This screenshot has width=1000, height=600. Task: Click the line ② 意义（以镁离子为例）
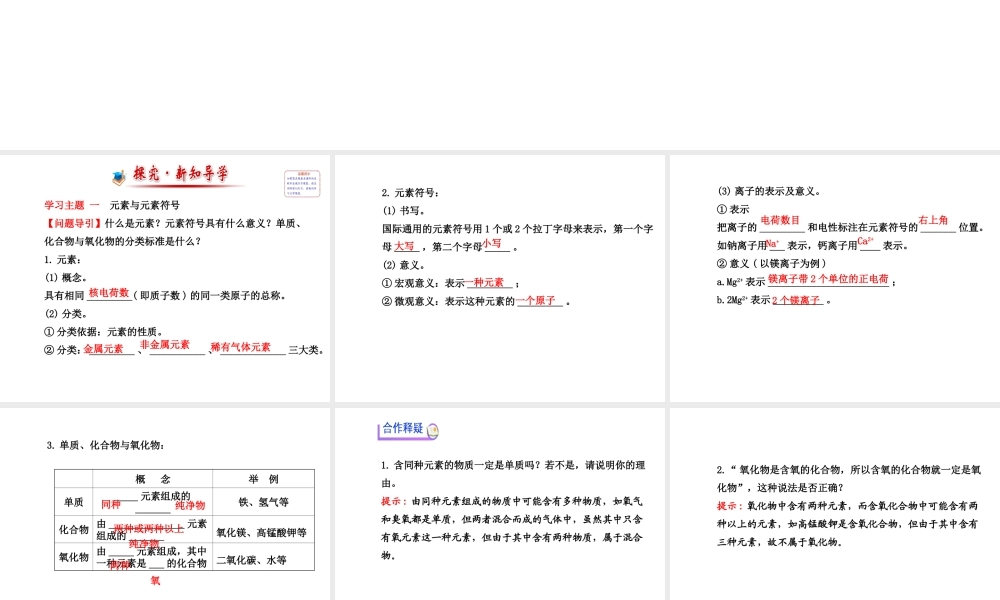coord(772,263)
